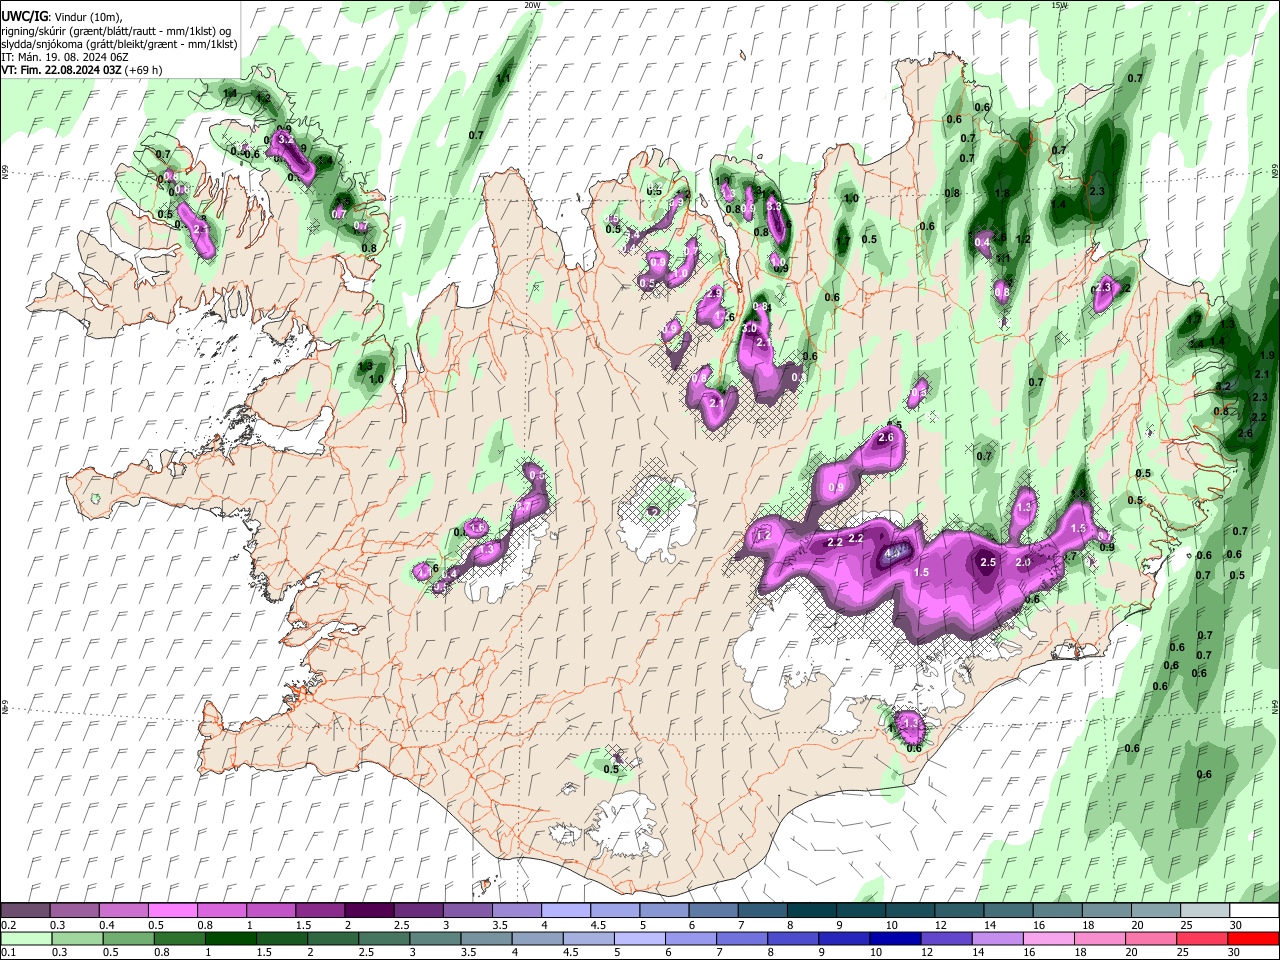Click the orchid 0.4–0.5 snow swatch

click(123, 911)
